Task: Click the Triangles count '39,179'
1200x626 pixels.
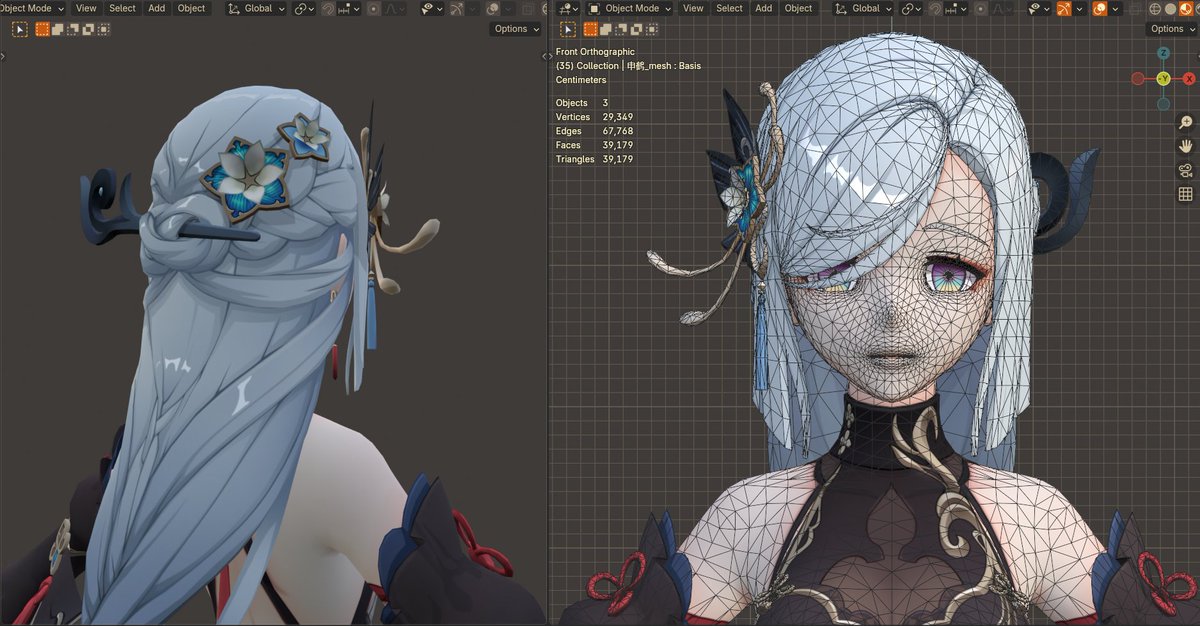Action: point(617,159)
